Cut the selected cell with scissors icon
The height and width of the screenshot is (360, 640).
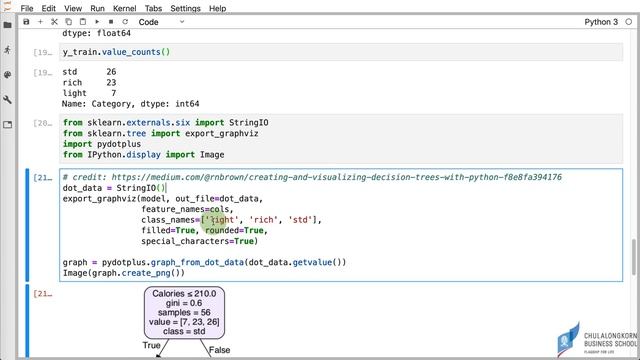point(54,22)
